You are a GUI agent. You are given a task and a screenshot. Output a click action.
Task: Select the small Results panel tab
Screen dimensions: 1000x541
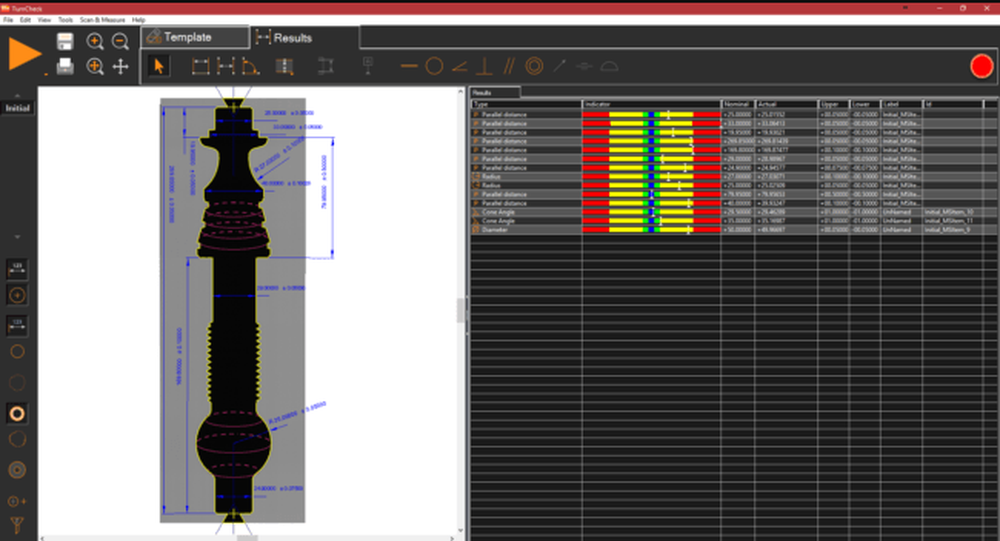494,93
